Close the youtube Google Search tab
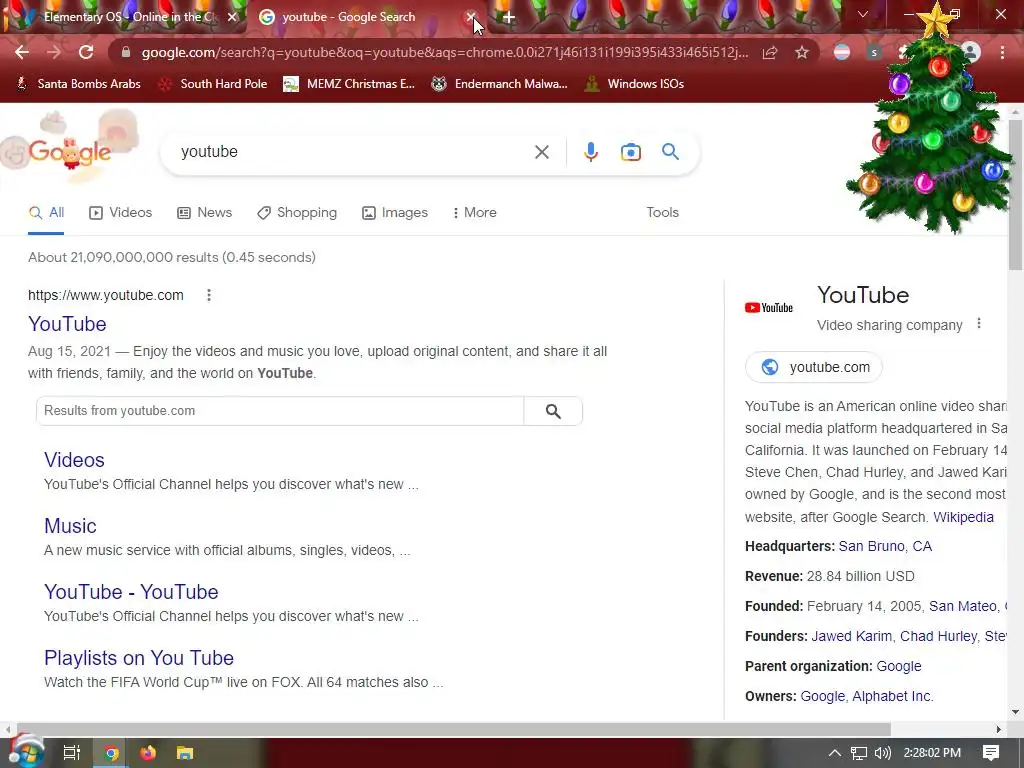Image resolution: width=1024 pixels, height=768 pixels. tap(471, 17)
